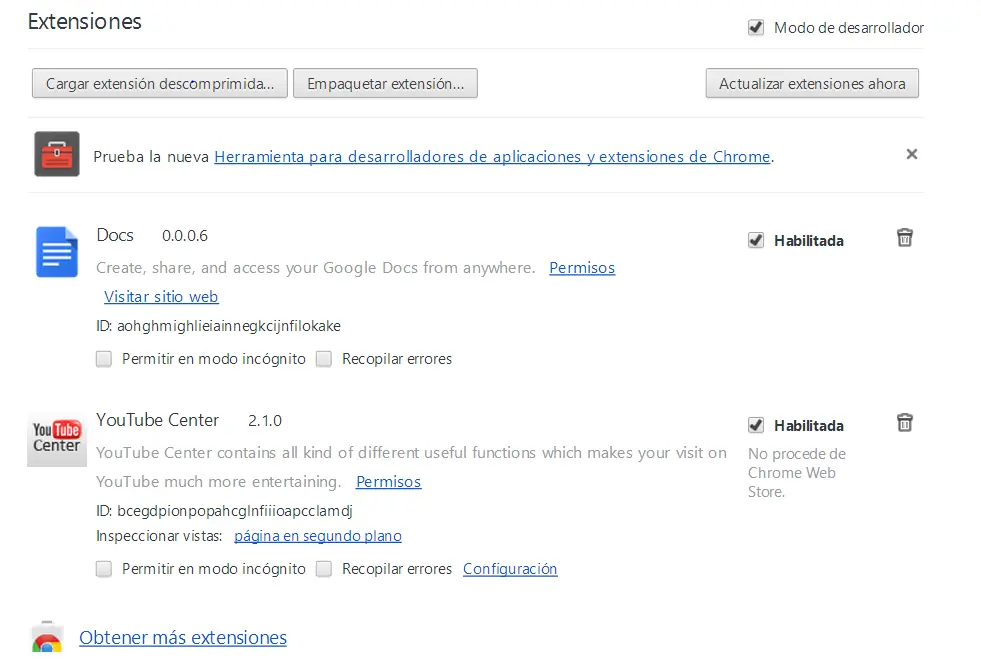Open YouTube Center Configuración link

click(x=510, y=568)
